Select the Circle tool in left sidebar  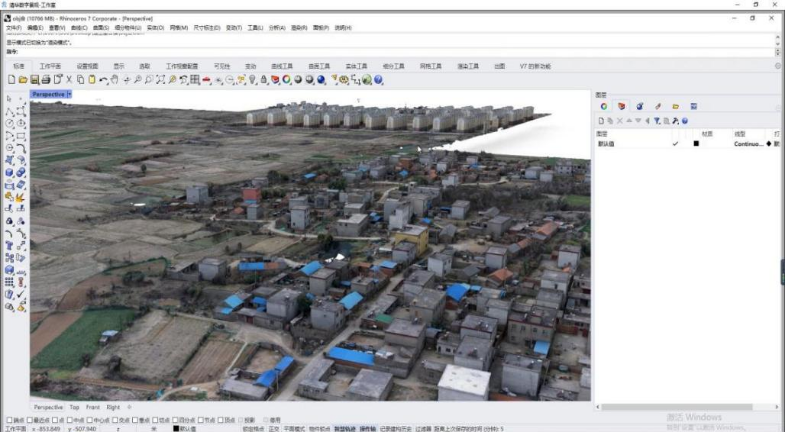point(9,124)
